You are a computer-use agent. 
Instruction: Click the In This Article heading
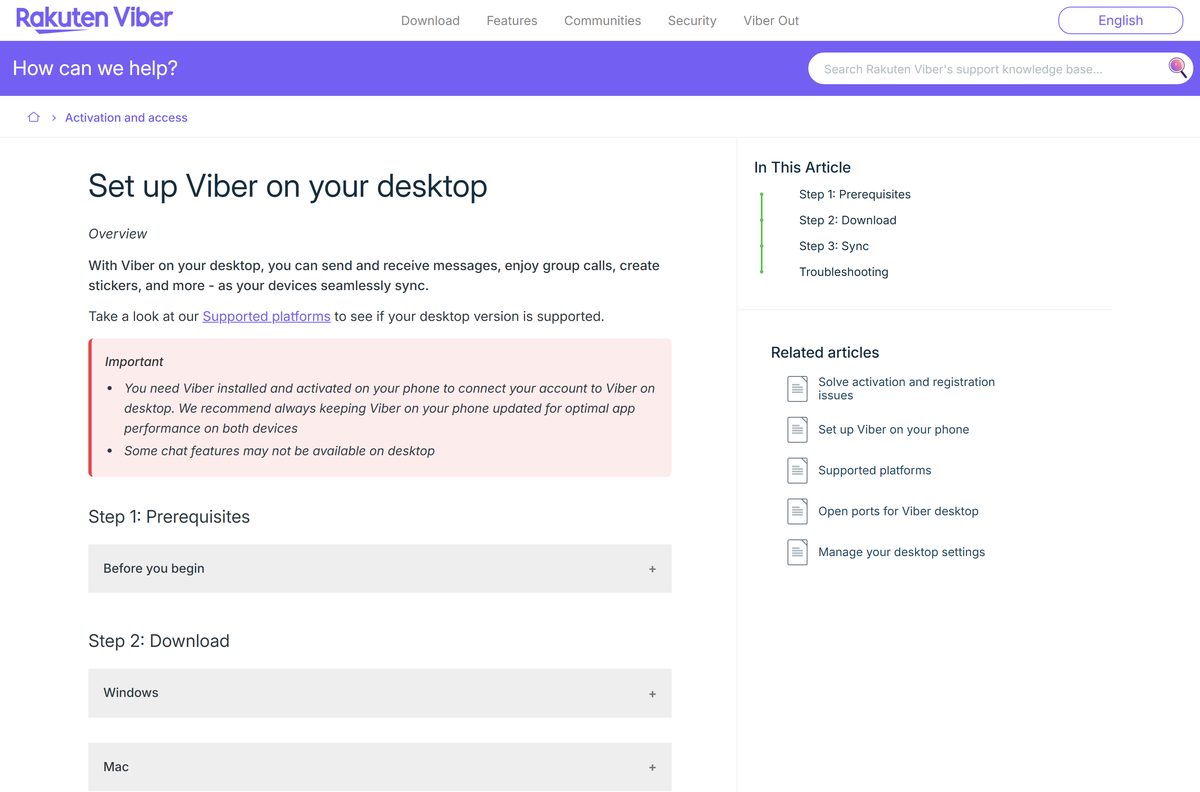(803, 167)
